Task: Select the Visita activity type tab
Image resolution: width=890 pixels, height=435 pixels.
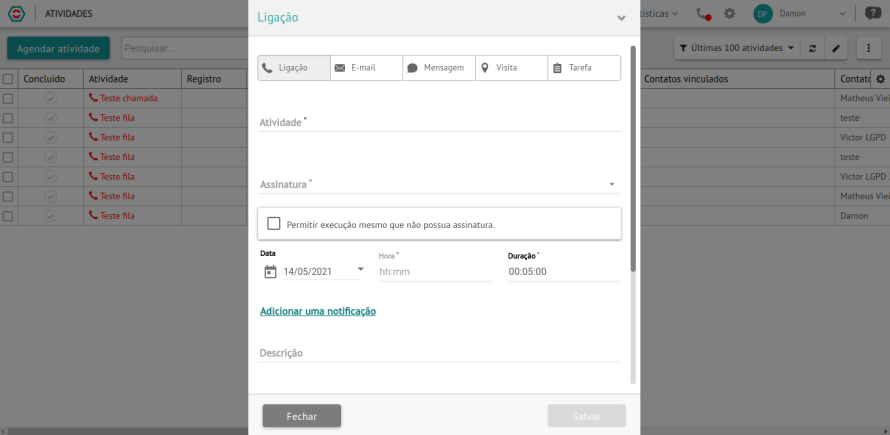Action: tap(512, 68)
